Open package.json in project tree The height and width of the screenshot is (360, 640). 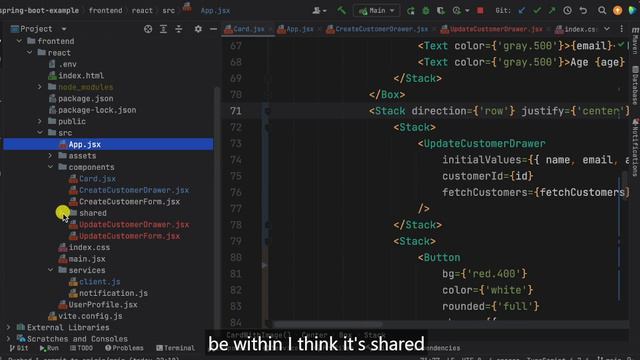(x=81, y=98)
